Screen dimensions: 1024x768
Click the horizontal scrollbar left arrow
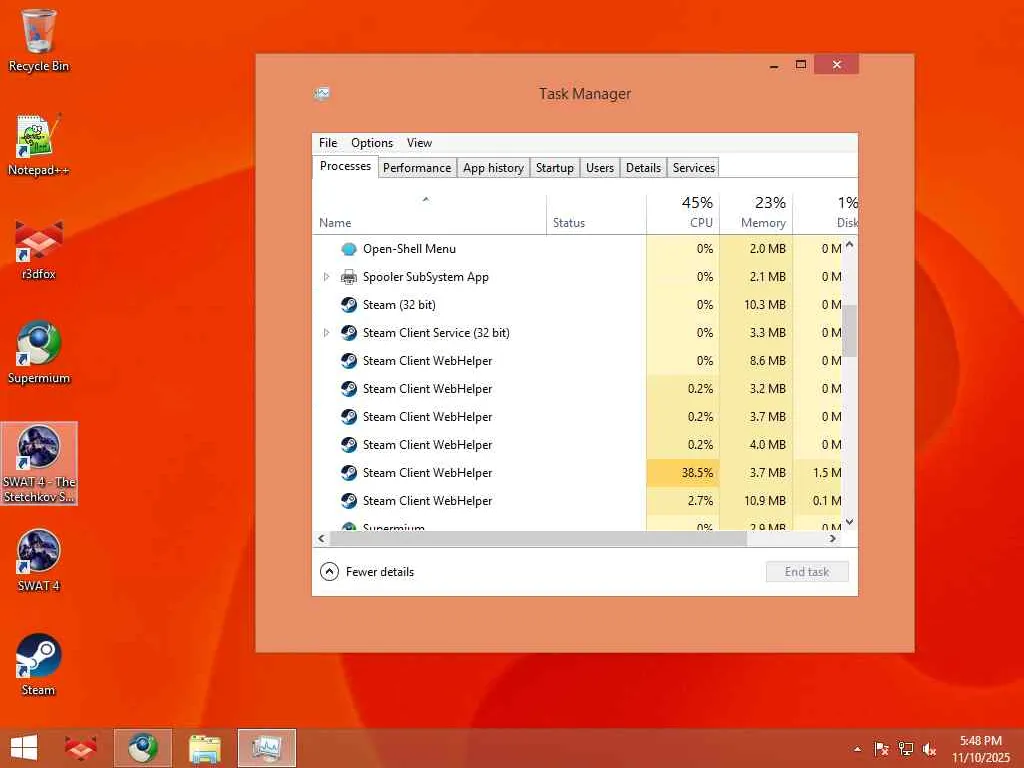coord(321,539)
